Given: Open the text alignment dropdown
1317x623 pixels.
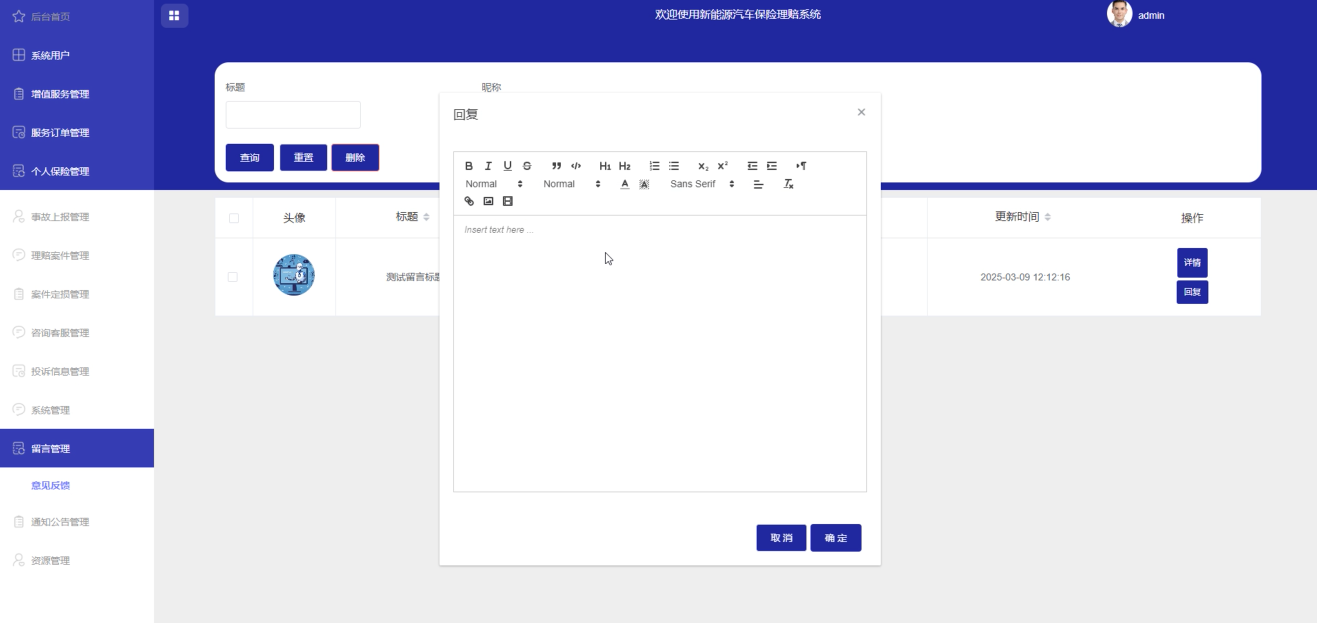Looking at the screenshot, I should 758,184.
